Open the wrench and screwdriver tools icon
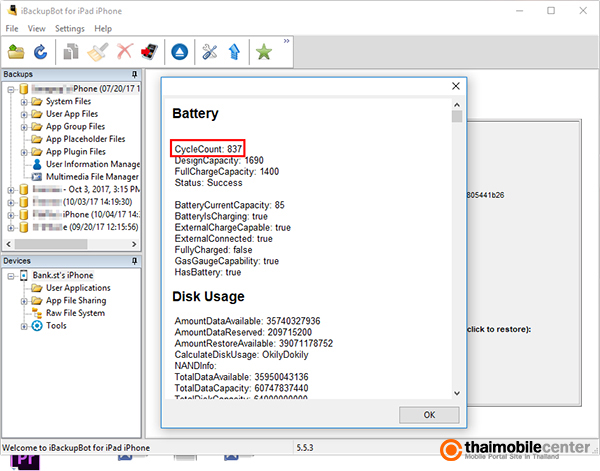This screenshot has width=600, height=471. tap(209, 52)
